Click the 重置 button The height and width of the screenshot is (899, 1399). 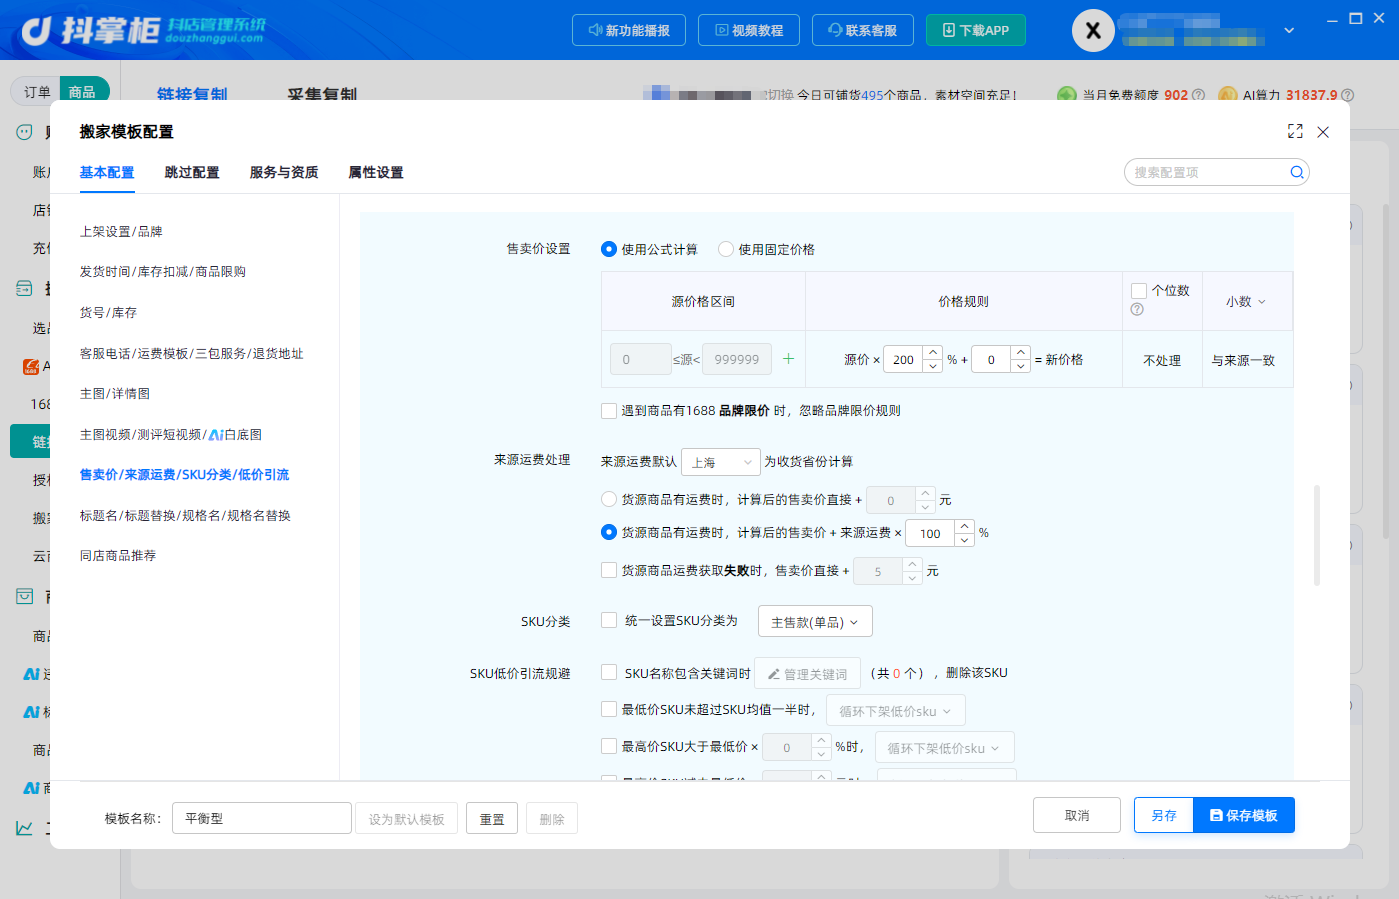(x=492, y=819)
